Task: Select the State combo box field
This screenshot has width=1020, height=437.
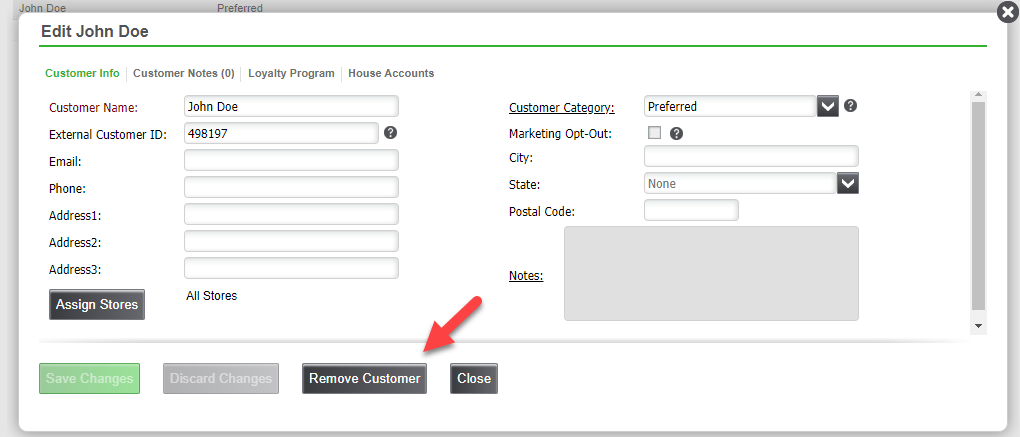Action: click(740, 183)
